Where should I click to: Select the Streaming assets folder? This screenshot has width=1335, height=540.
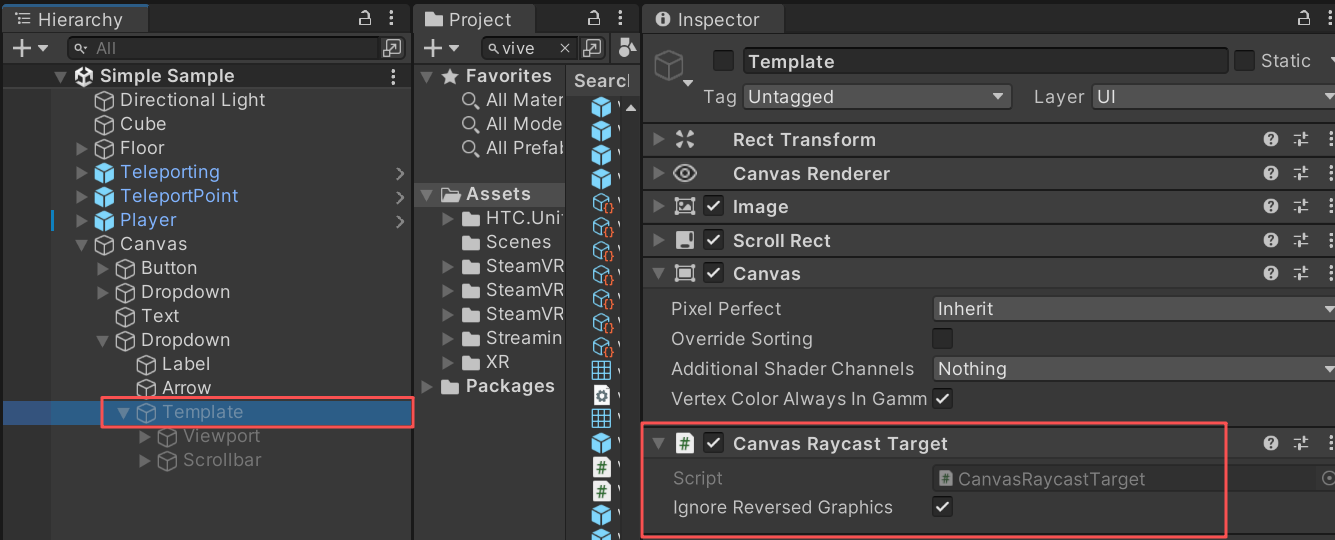512,338
